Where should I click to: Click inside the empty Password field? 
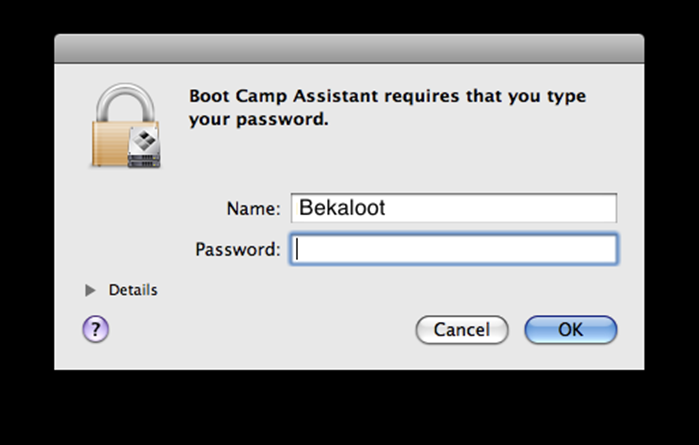453,249
